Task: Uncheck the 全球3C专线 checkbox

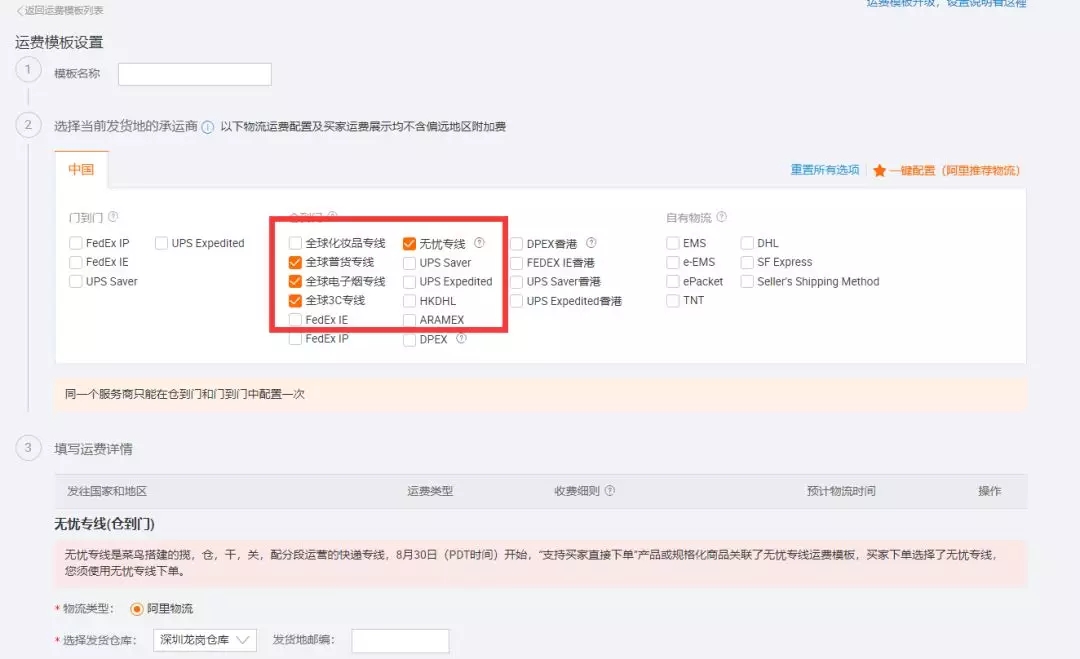Action: pos(295,301)
